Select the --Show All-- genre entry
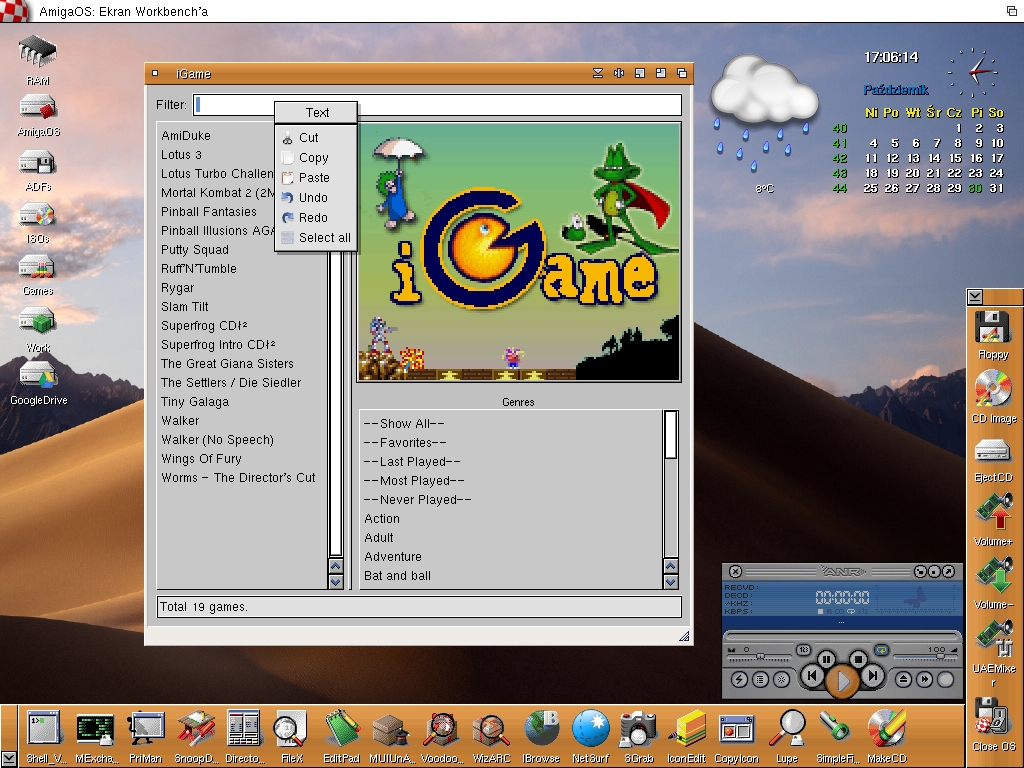This screenshot has height=768, width=1024. (404, 424)
